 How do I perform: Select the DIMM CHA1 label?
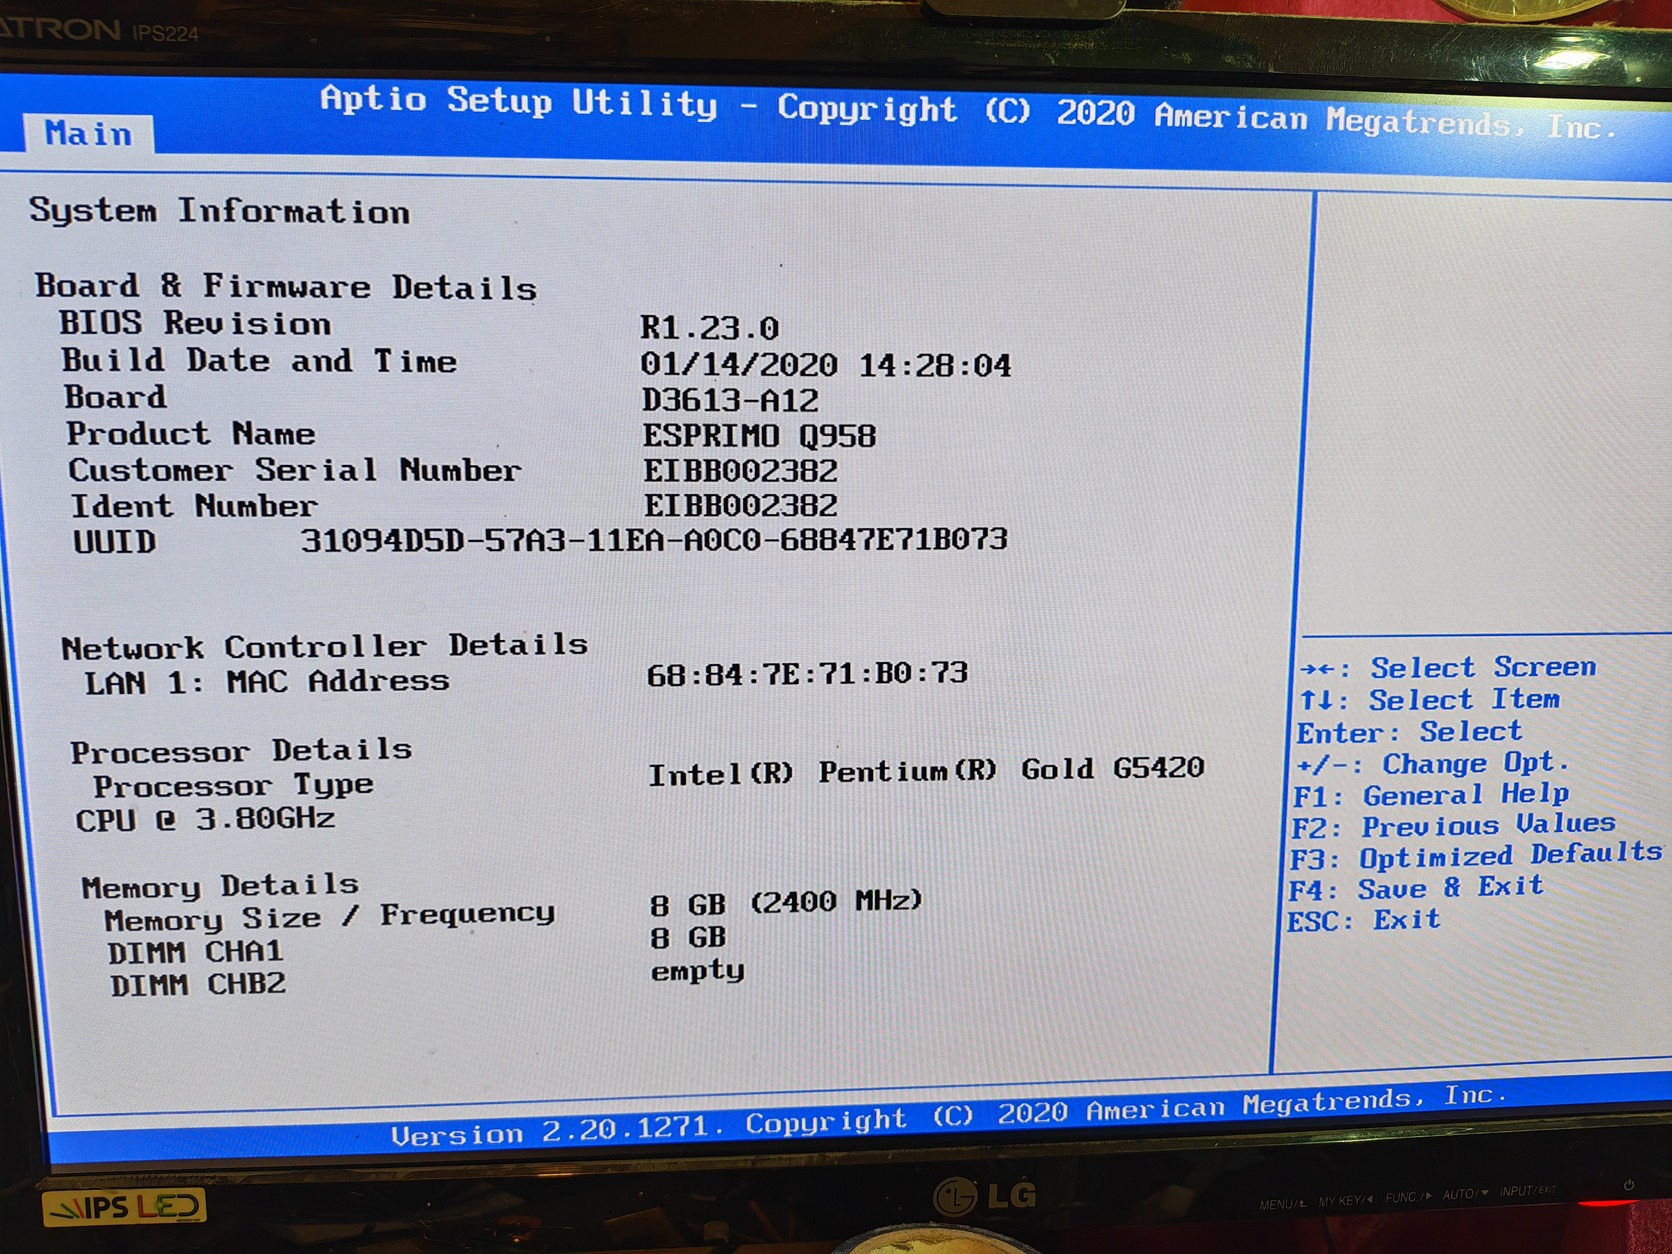196,951
